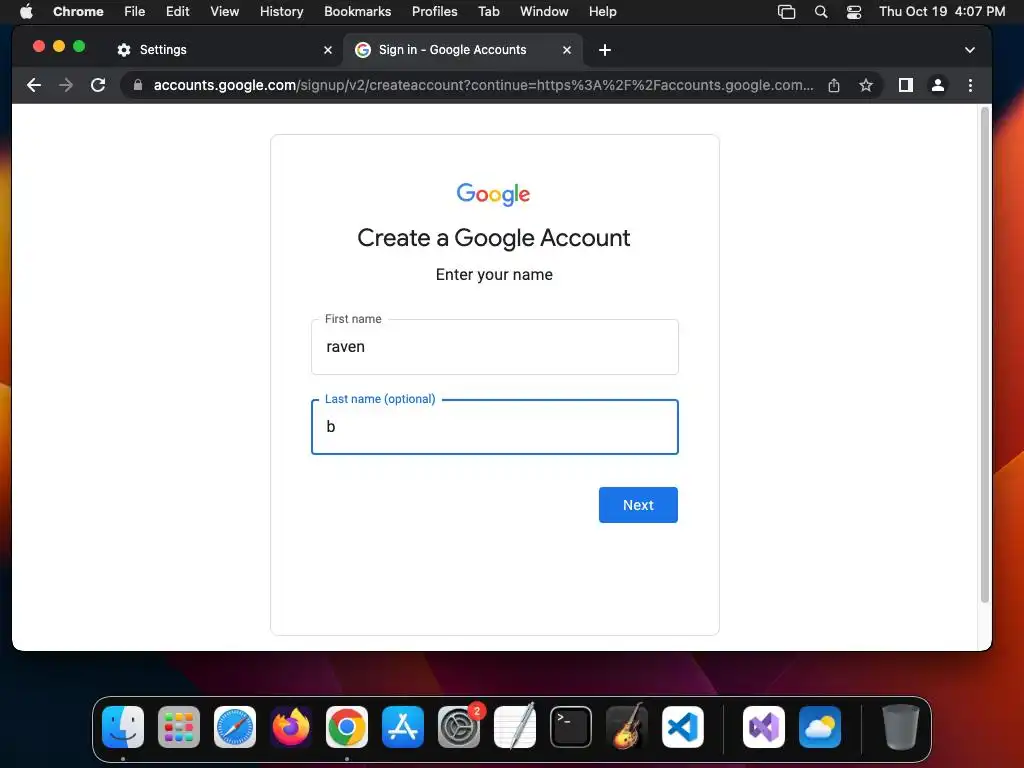Open Launchpad from the dock
The height and width of the screenshot is (768, 1024).
point(179,727)
